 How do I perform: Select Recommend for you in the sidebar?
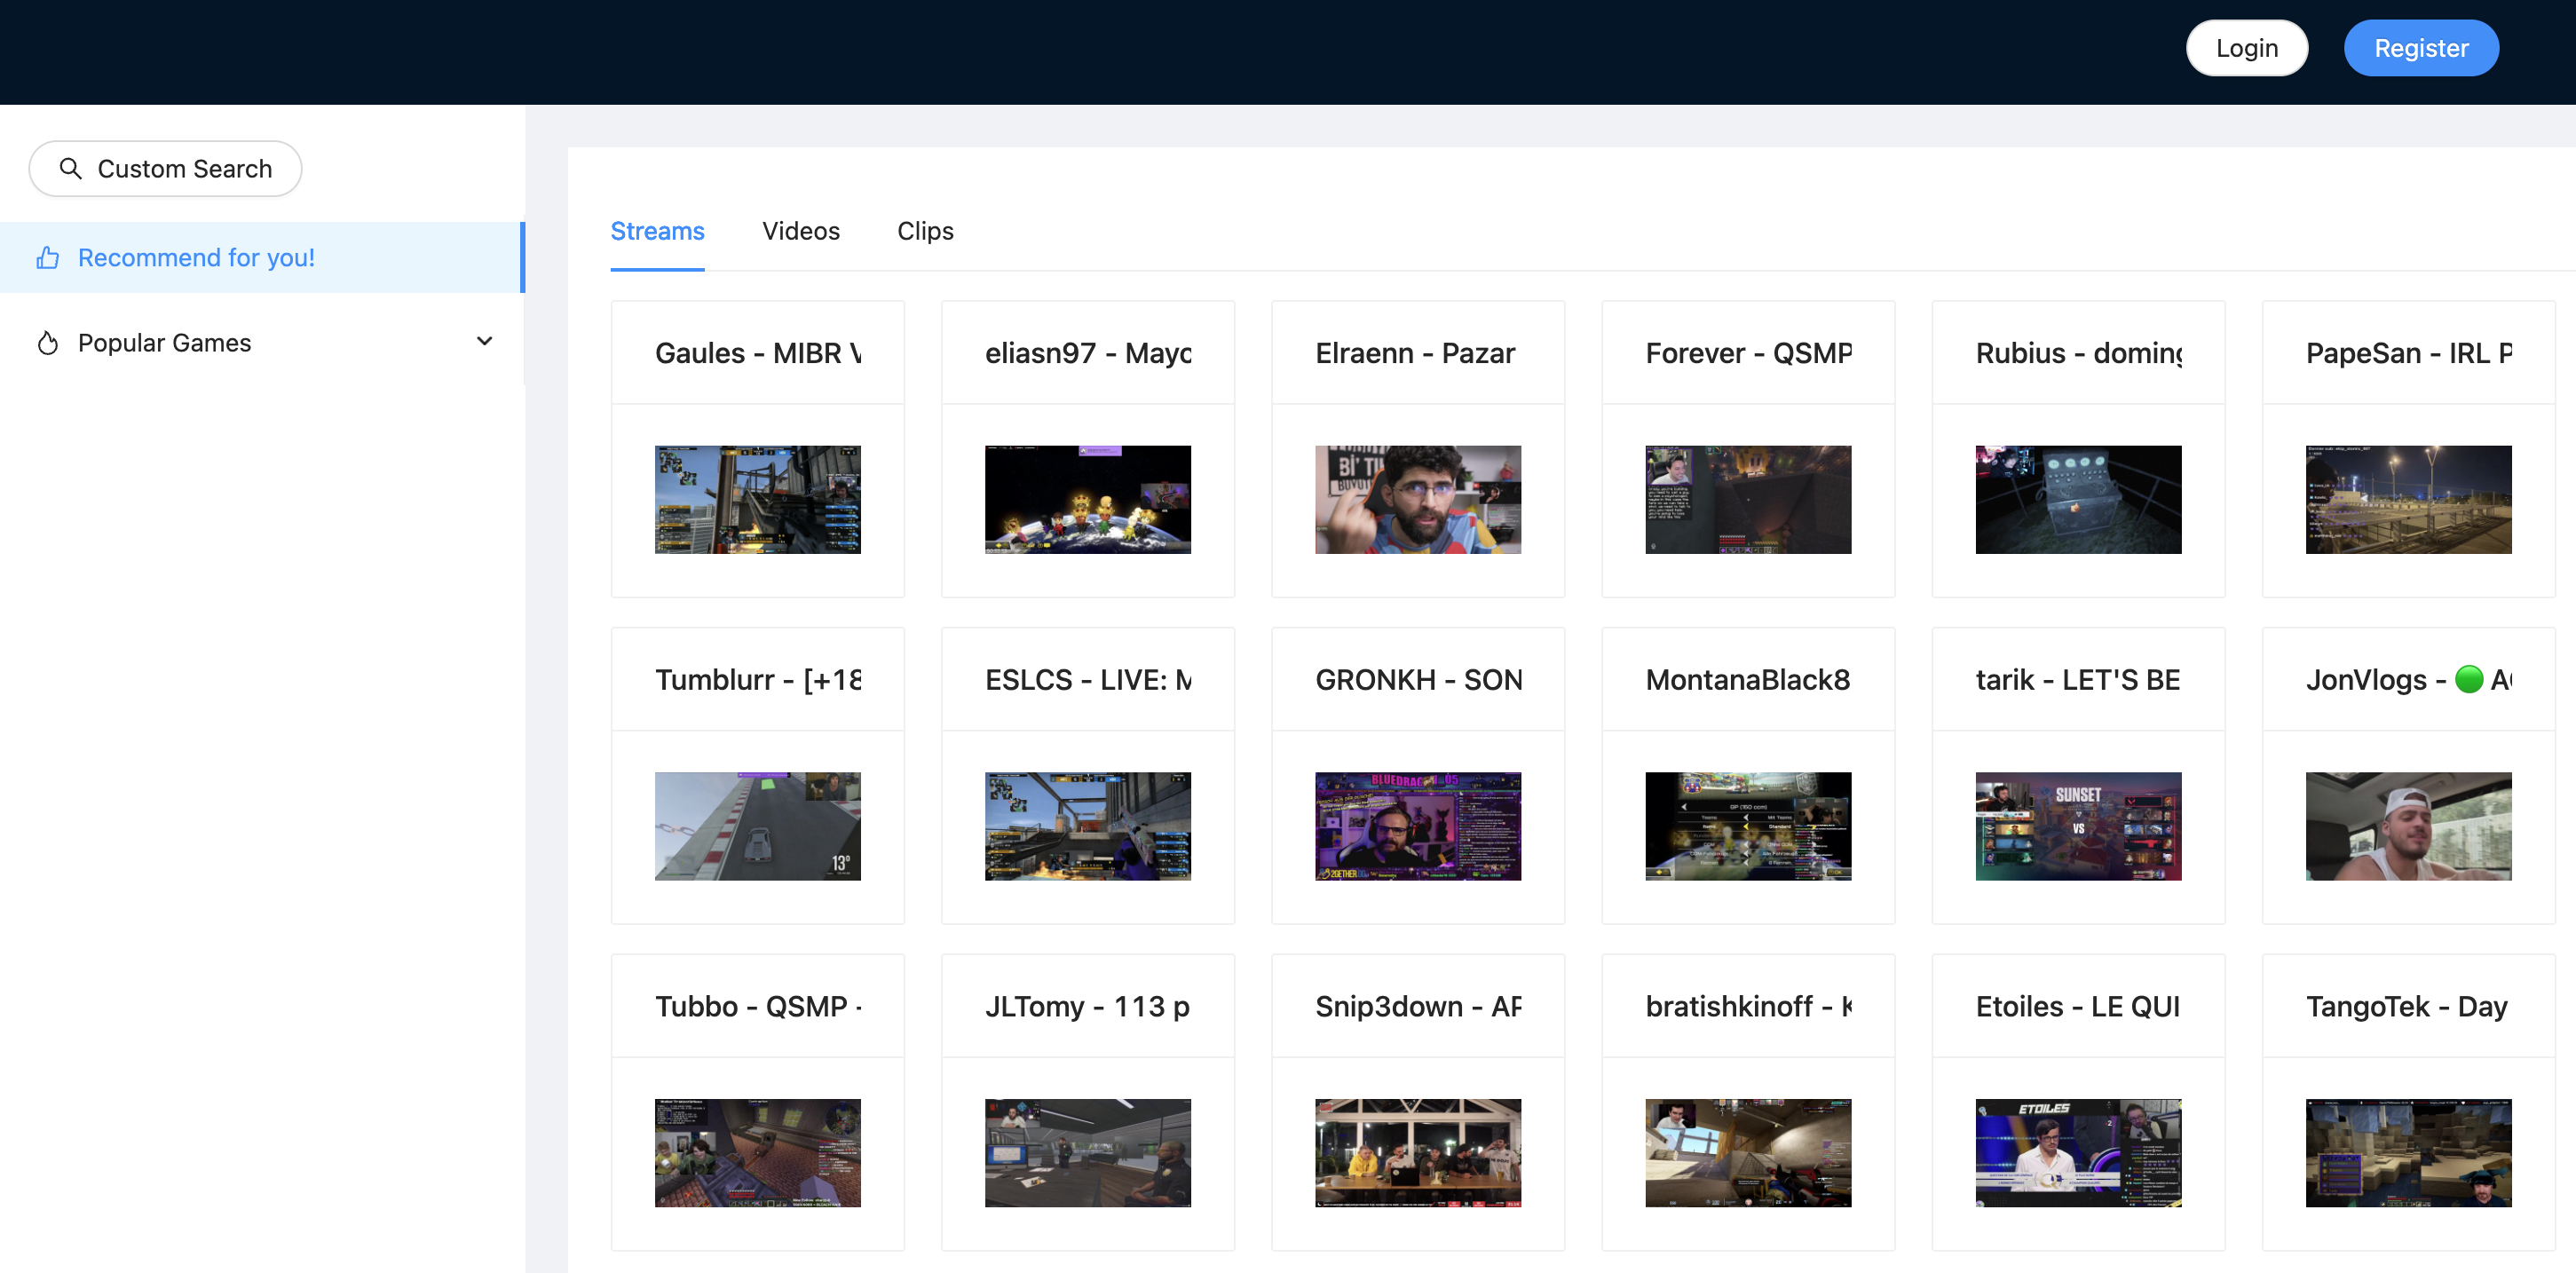tap(196, 257)
